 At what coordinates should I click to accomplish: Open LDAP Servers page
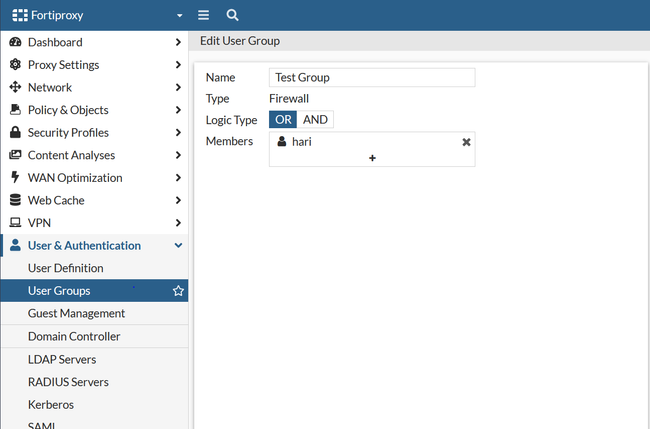click(x=62, y=359)
